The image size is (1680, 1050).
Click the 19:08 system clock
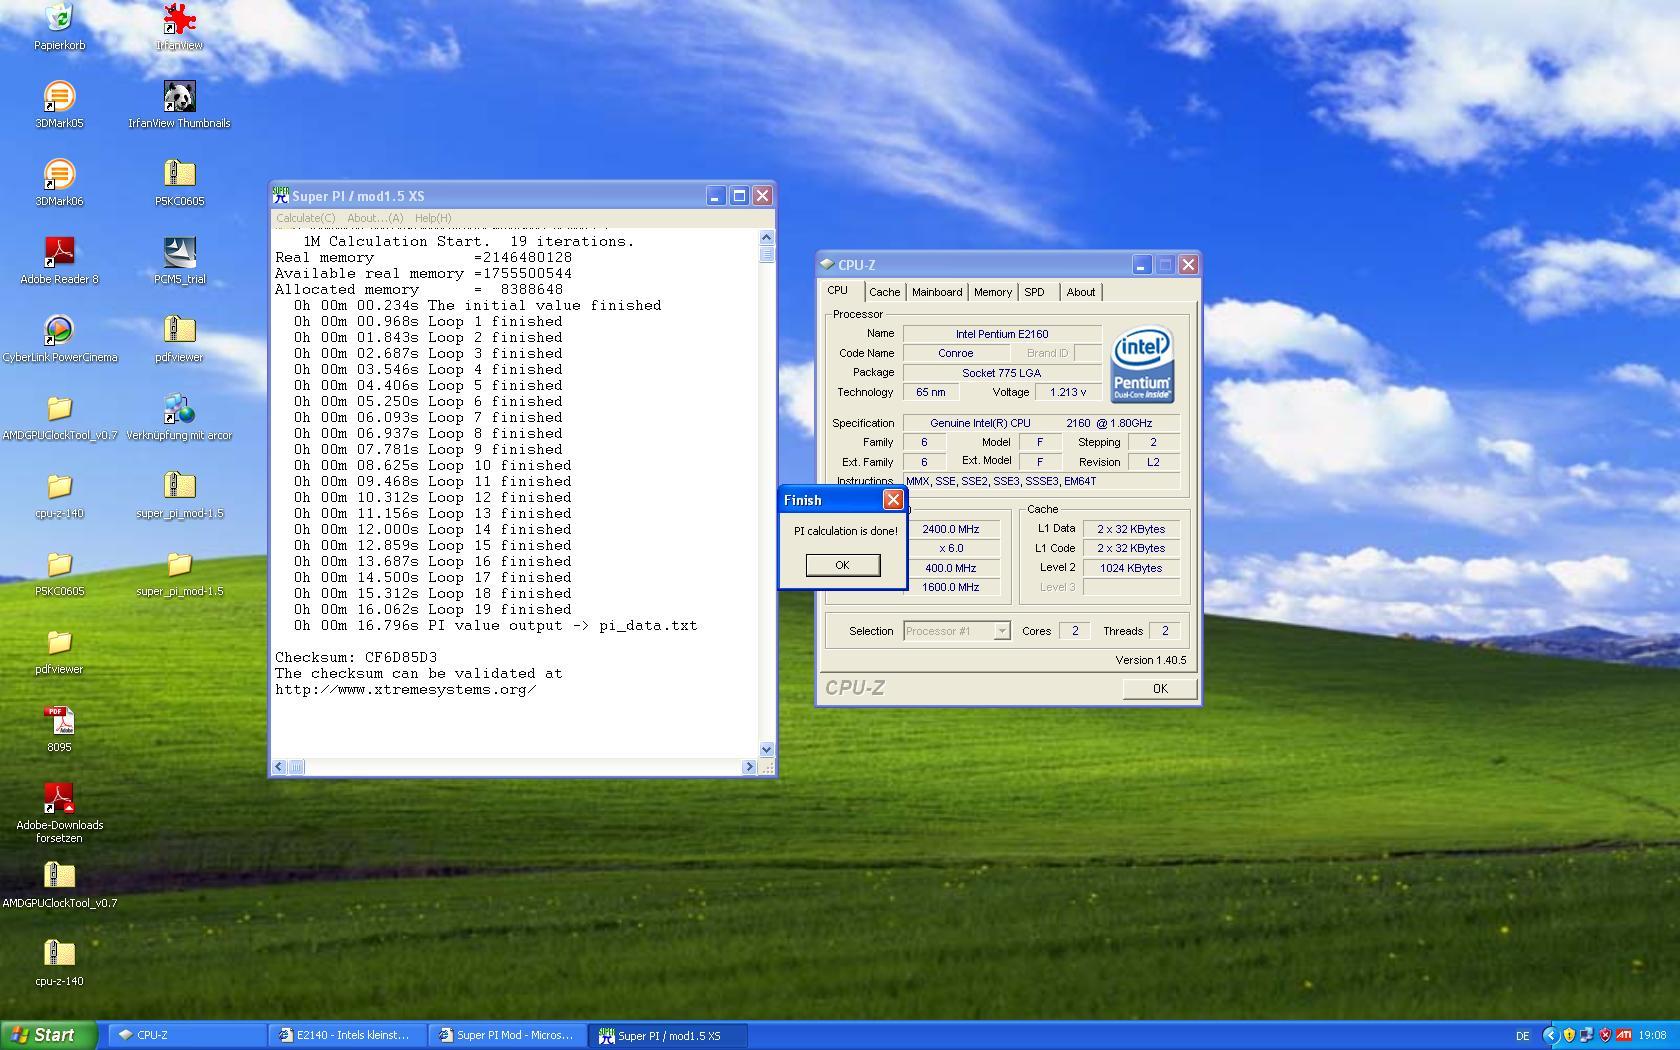coord(1652,1036)
